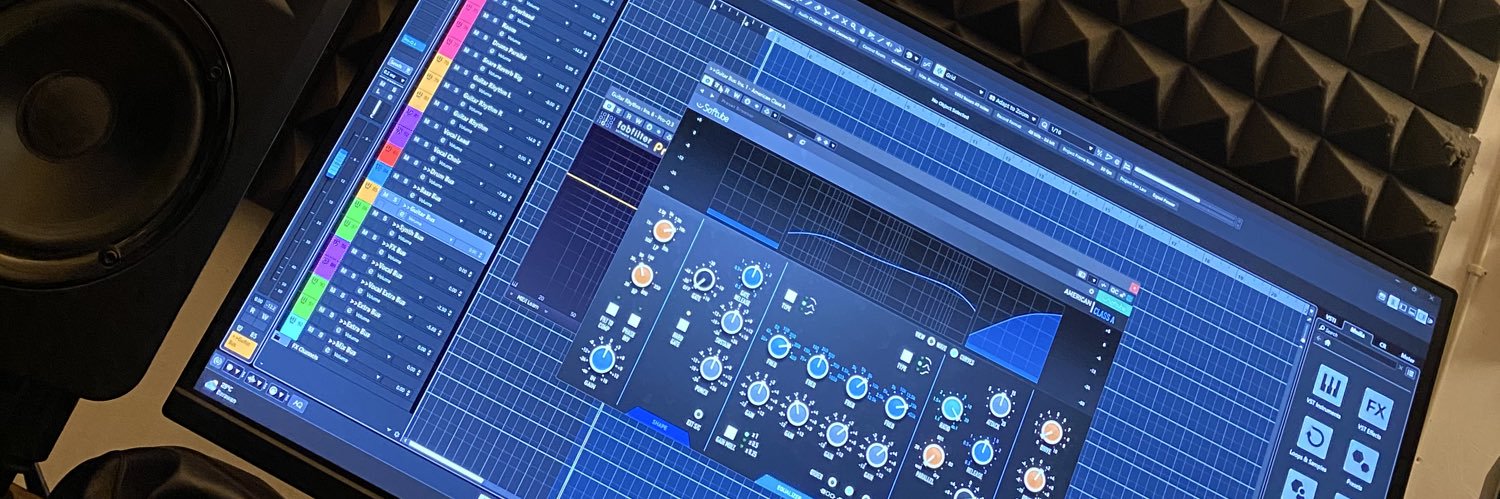Screen dimensions: 1500x499
Task: Click the AQ button below track list
Action: 298,404
